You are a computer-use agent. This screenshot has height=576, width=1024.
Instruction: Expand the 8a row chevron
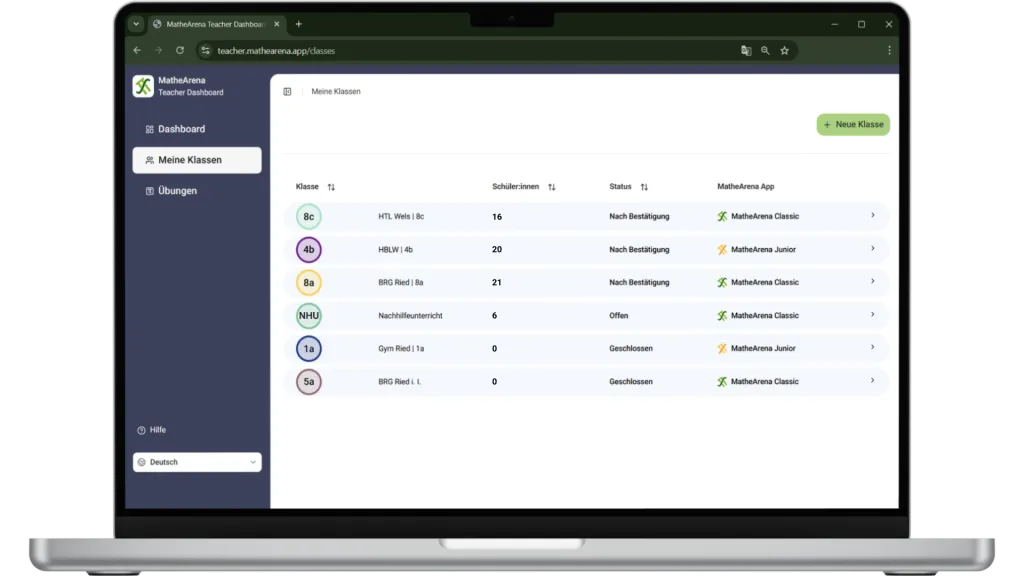(872, 281)
